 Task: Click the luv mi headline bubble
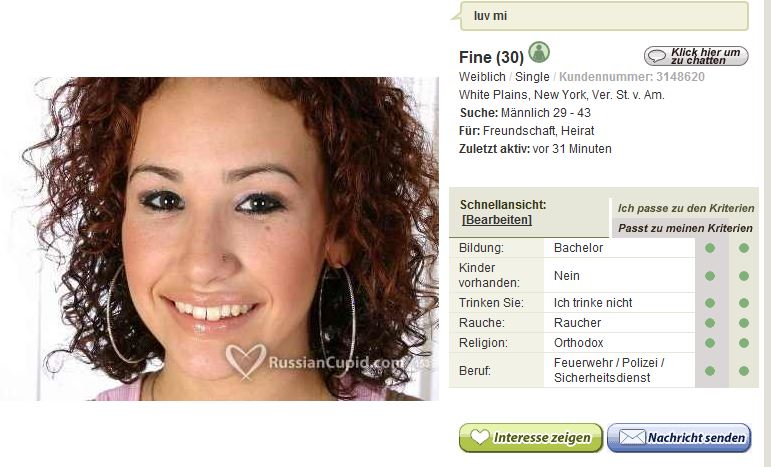pos(604,16)
